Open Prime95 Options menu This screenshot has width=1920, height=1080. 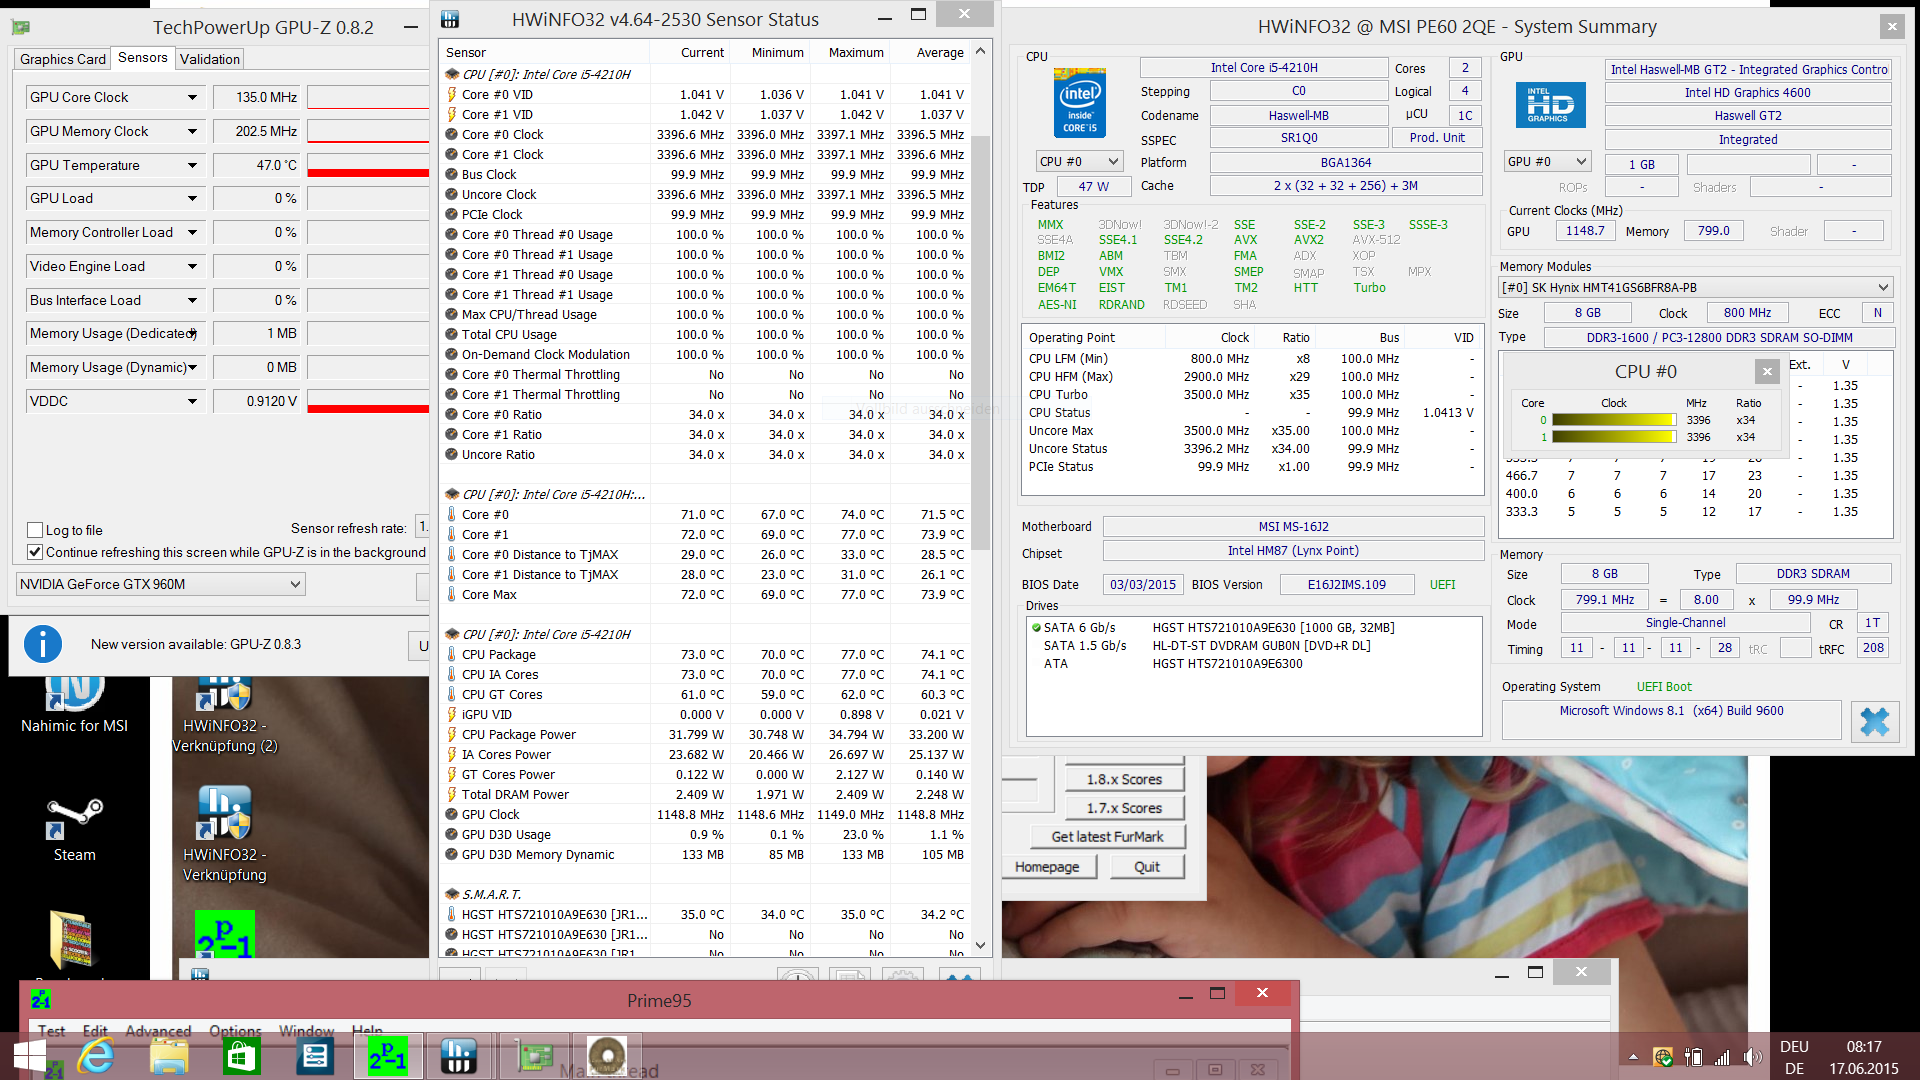tap(235, 1031)
